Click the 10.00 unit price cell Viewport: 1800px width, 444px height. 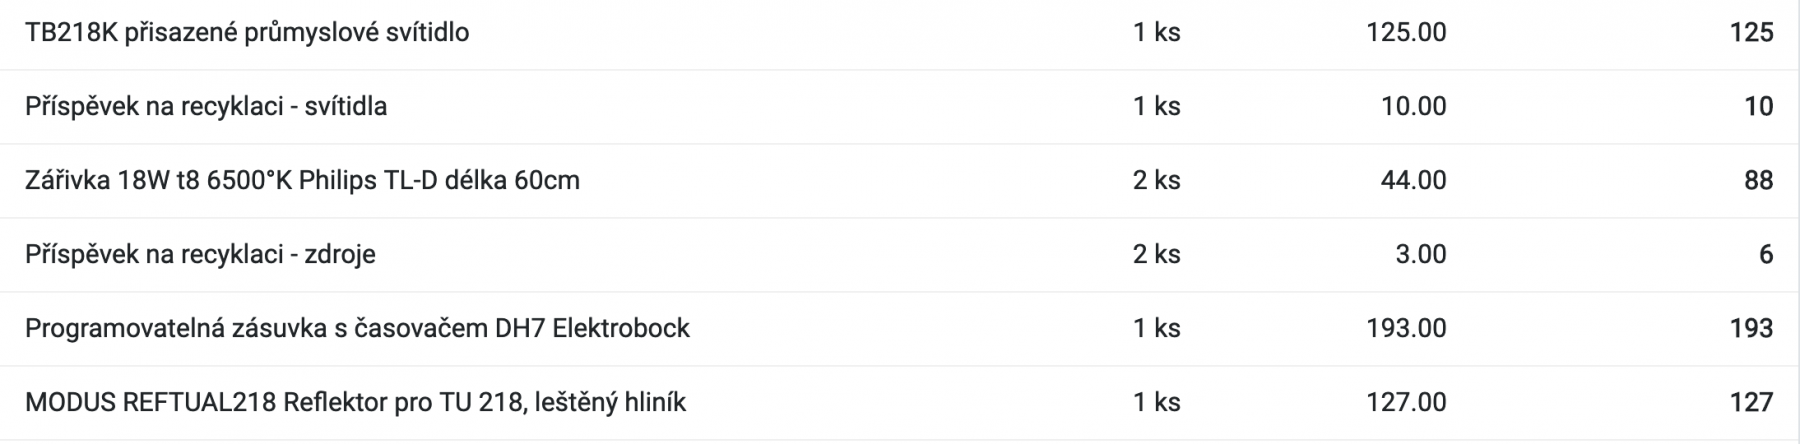[x=1413, y=106]
